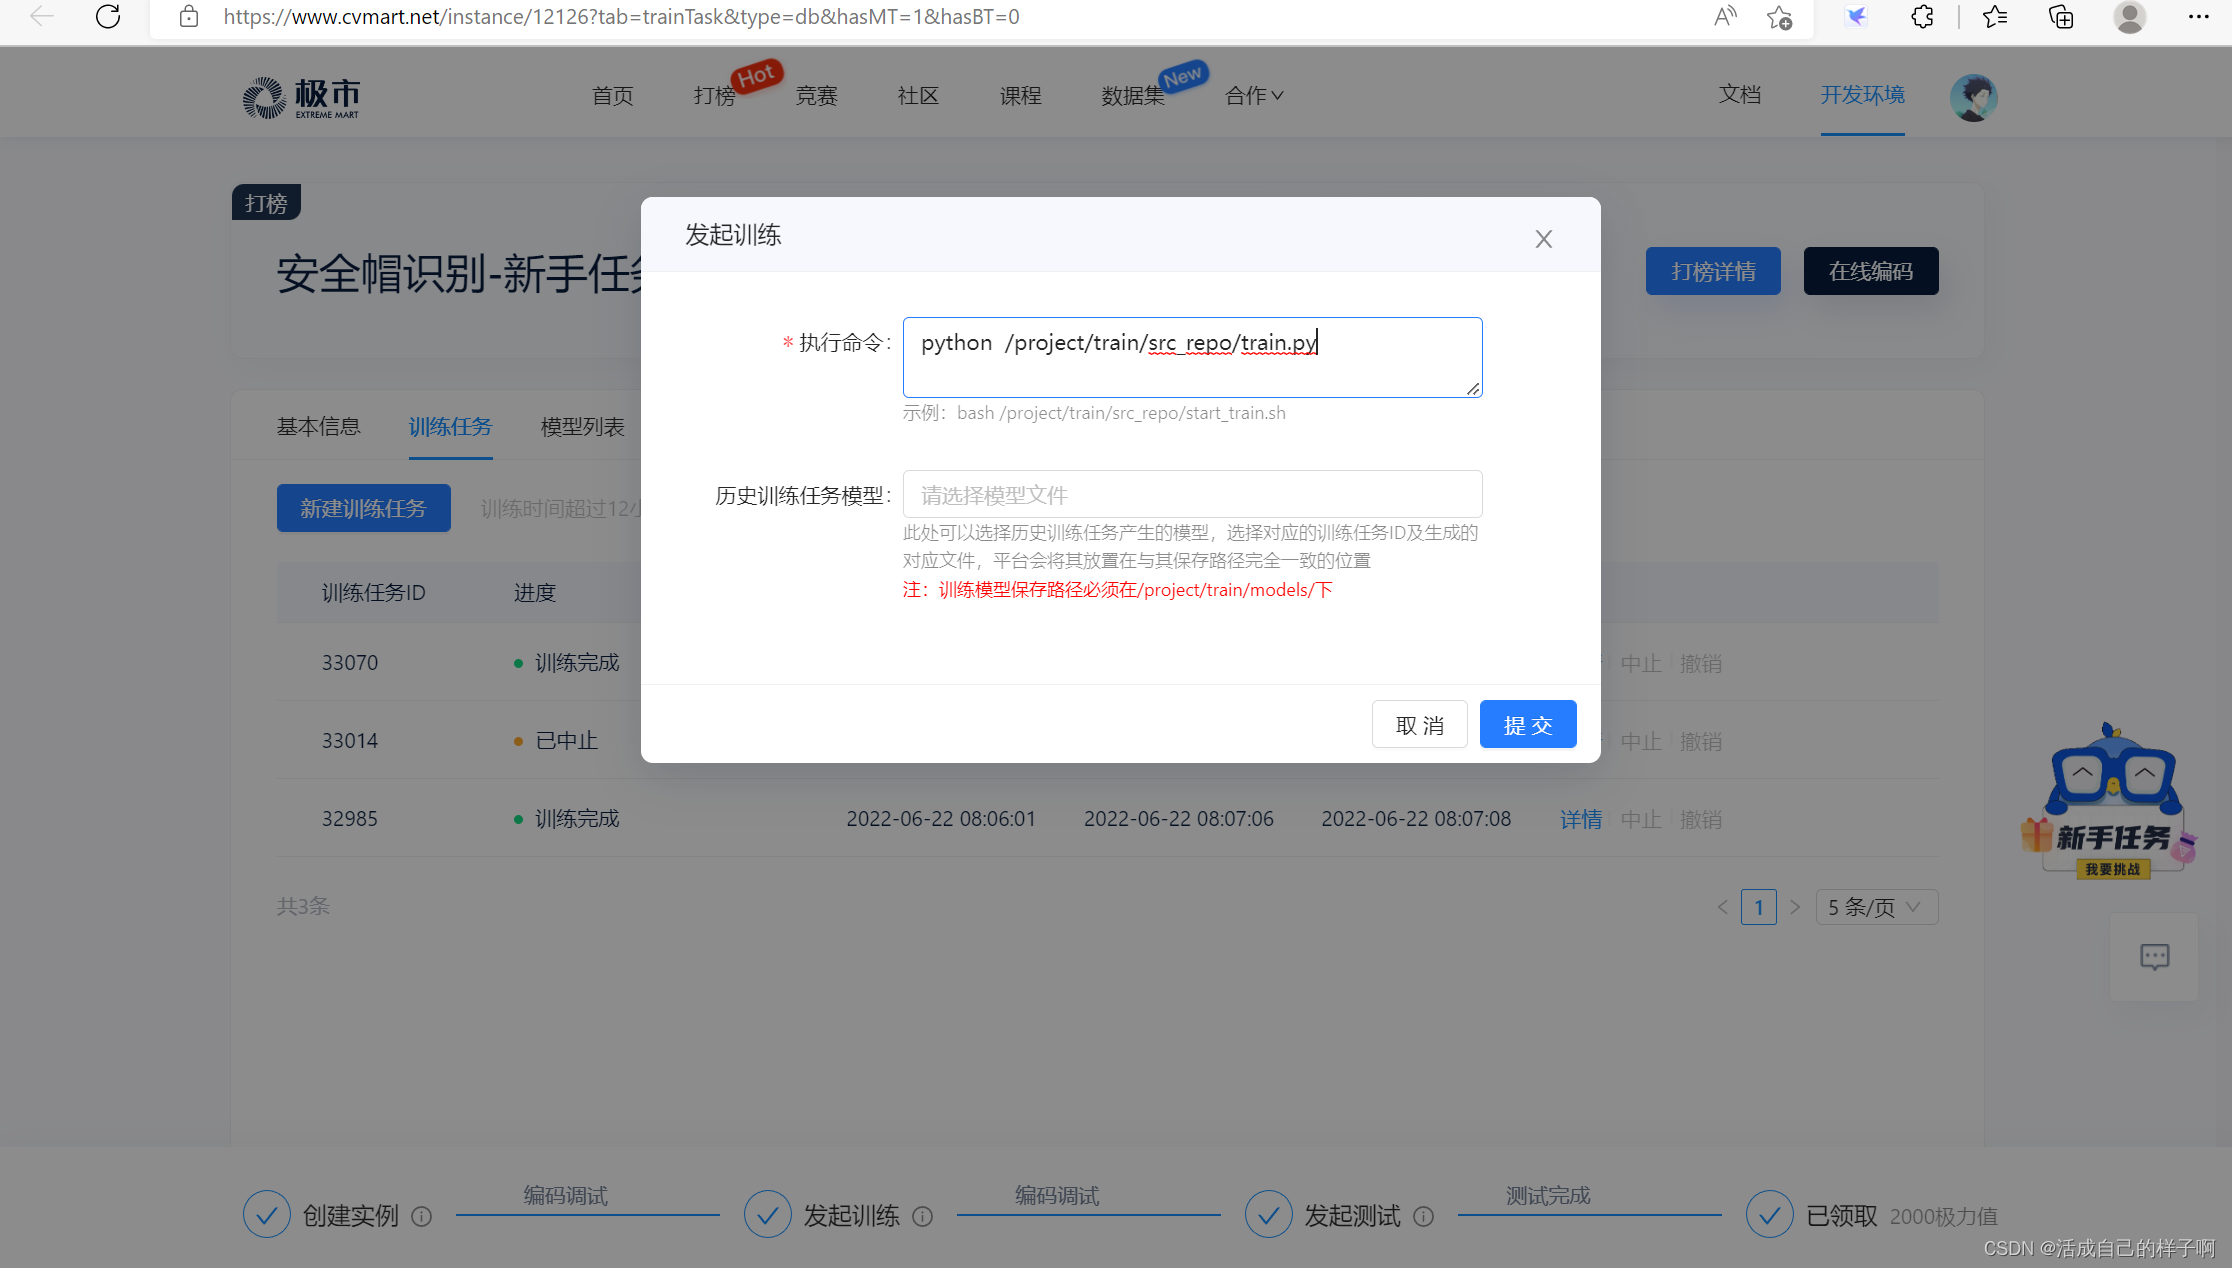Switch to the 基本信息 tab
The width and height of the screenshot is (2232, 1268).
[x=318, y=427]
